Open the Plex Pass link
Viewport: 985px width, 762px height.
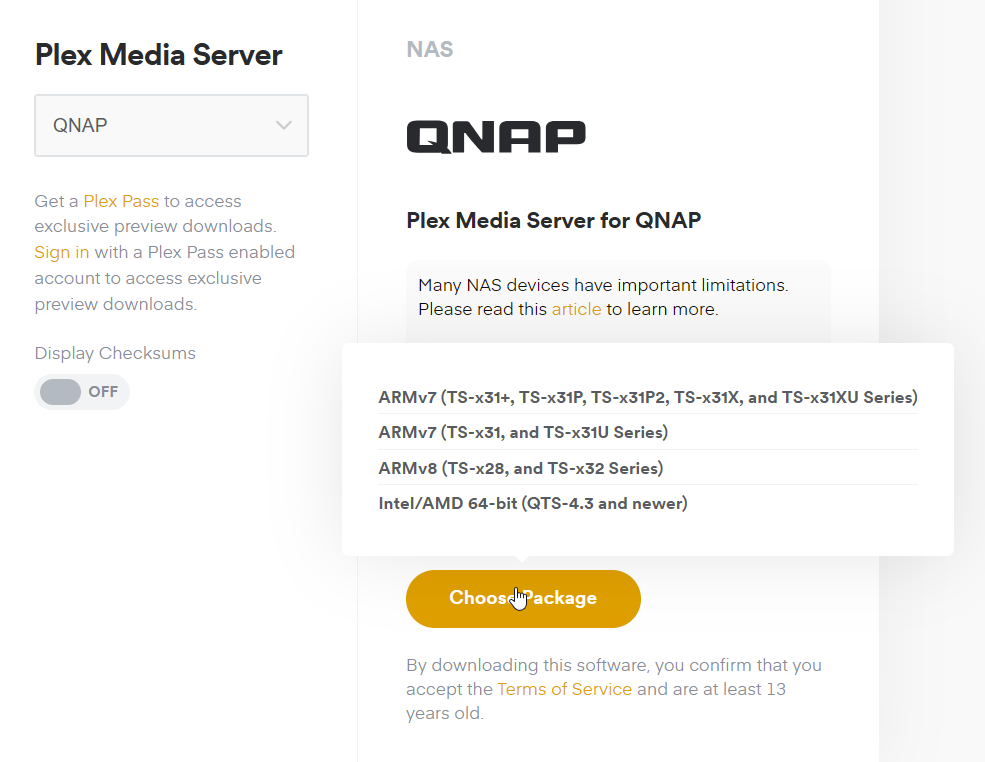pyautogui.click(x=121, y=201)
